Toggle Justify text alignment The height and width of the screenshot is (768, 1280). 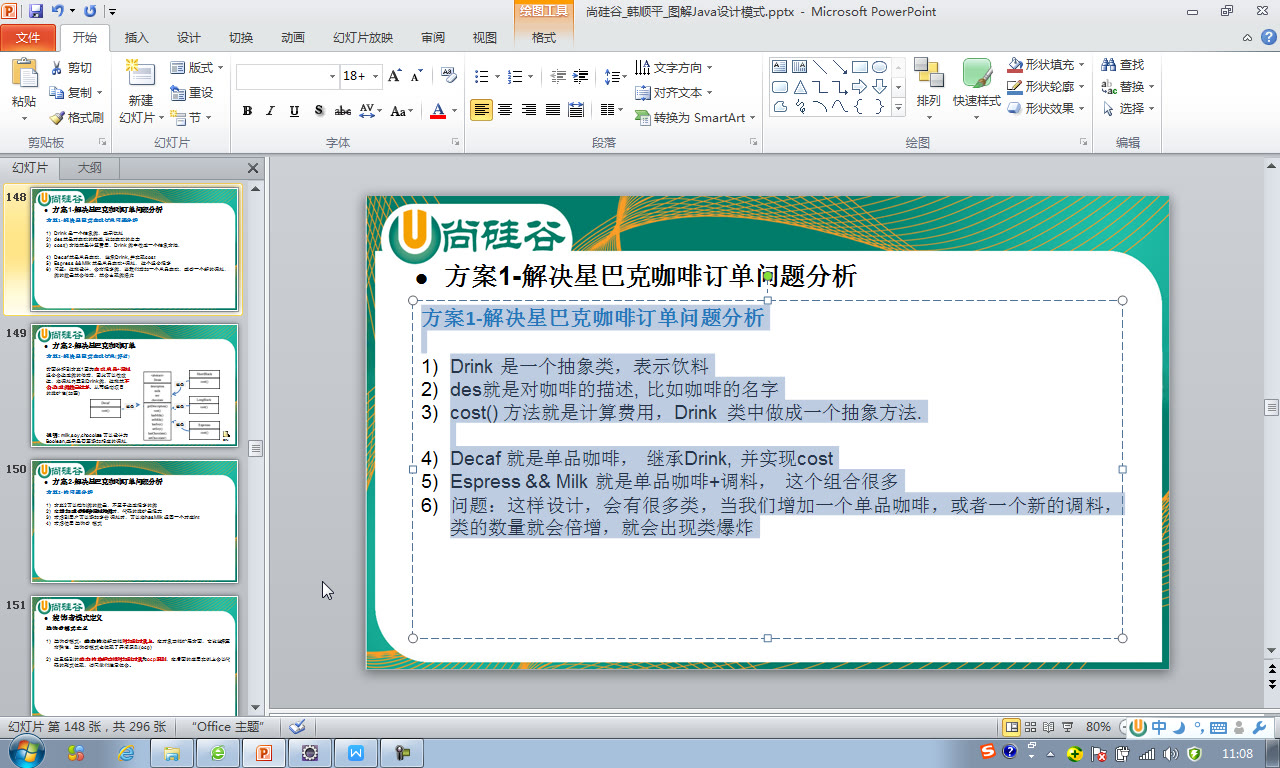(x=552, y=110)
